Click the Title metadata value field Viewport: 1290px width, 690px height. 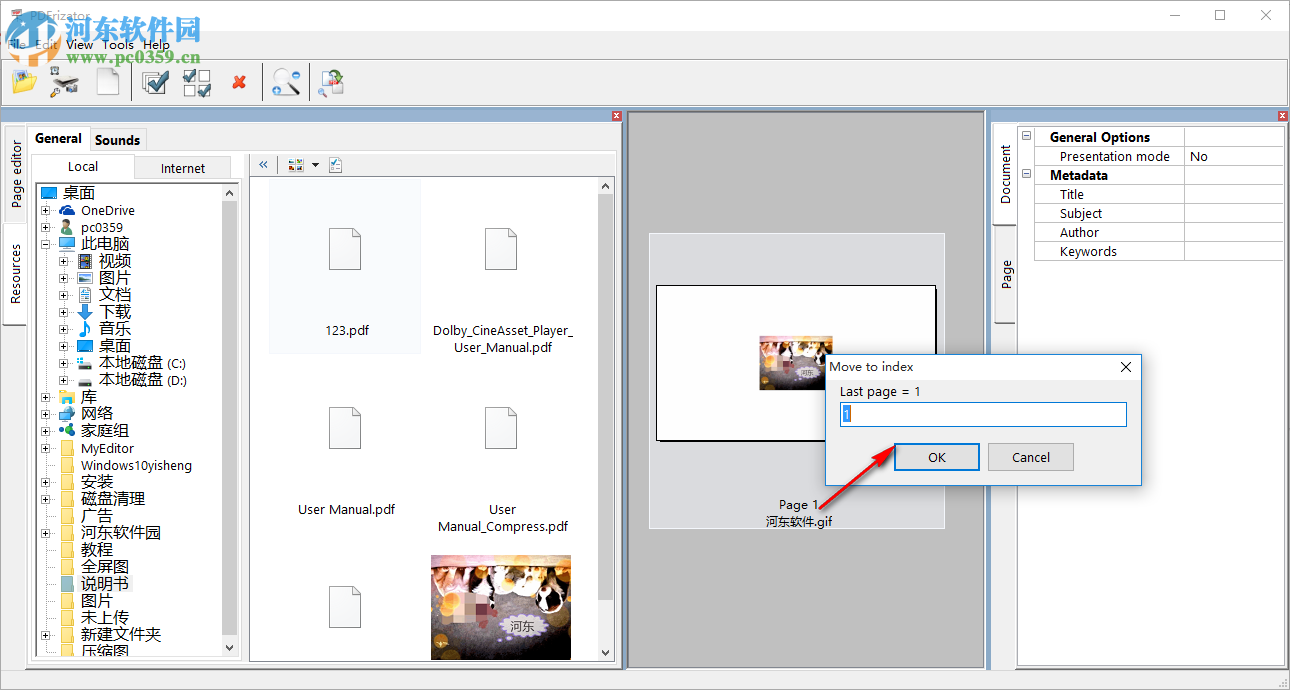point(1234,194)
